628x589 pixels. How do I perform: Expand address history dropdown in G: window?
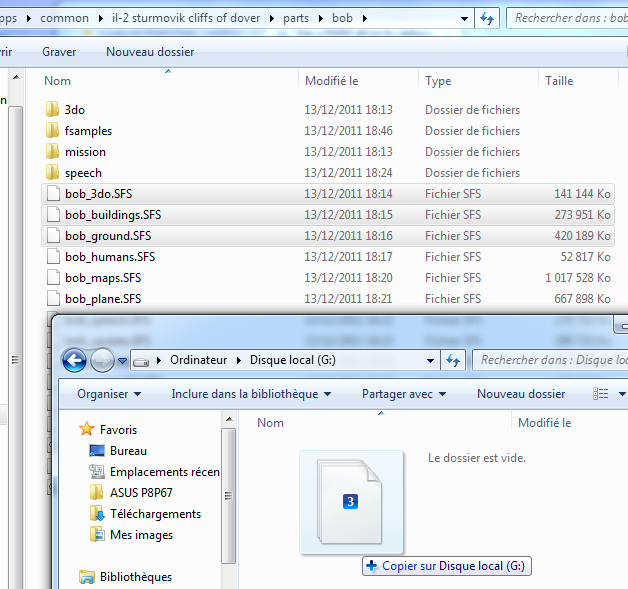[x=431, y=360]
